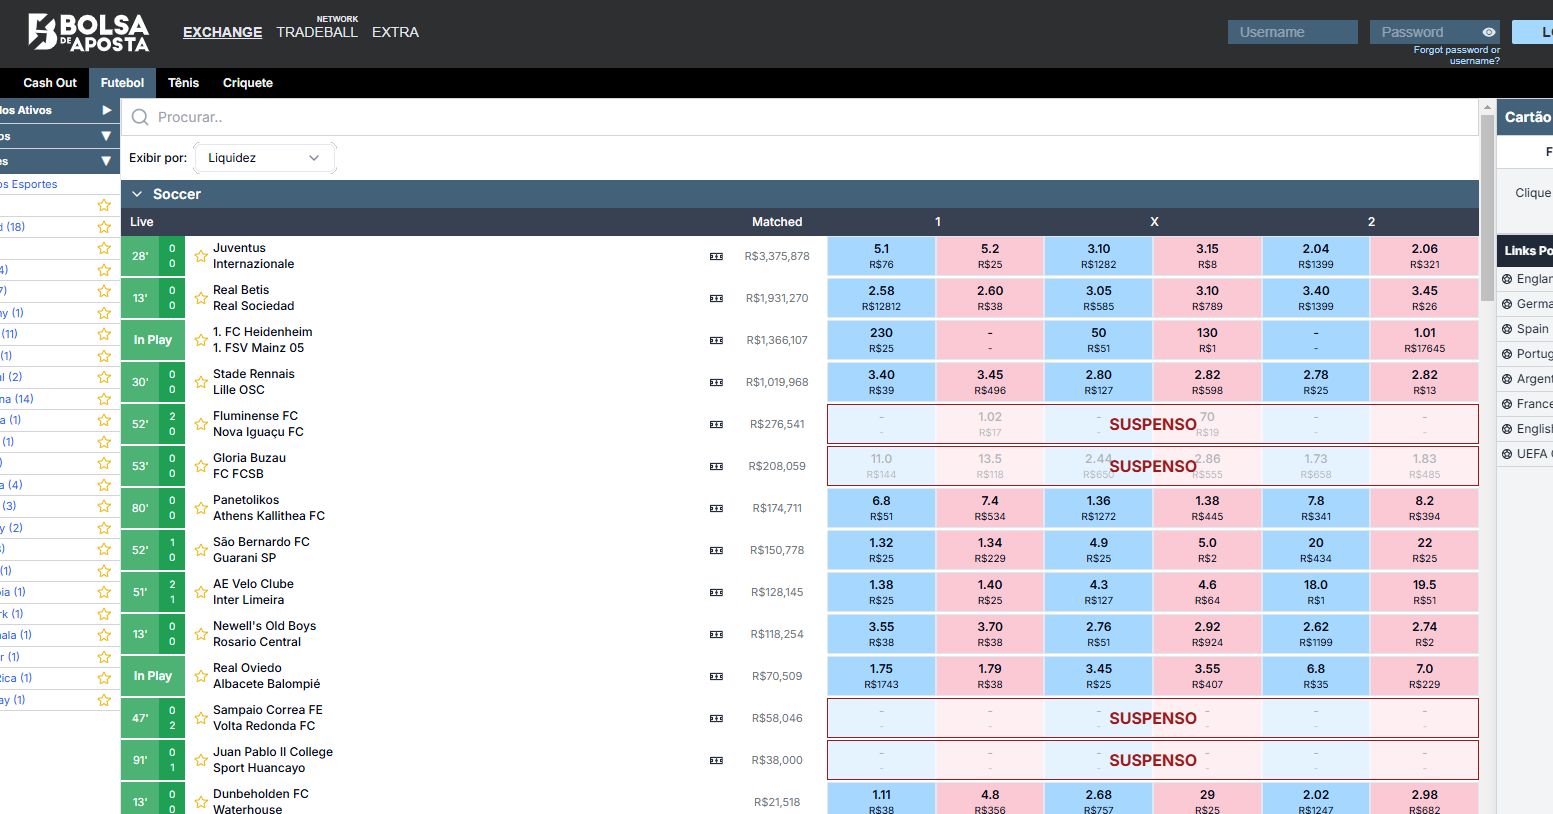Click the search magnifier icon
The height and width of the screenshot is (814, 1553).
coord(140,117)
